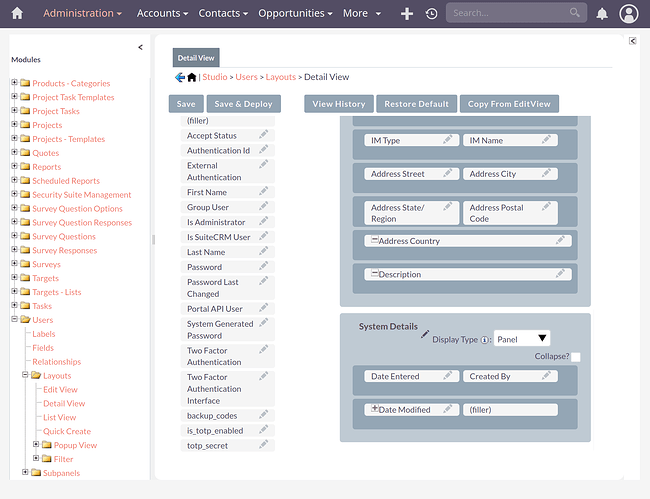Screen dimensions: 650x499
Task: Click the blue back arrow in breadcrumb
Action: tap(180, 77)
